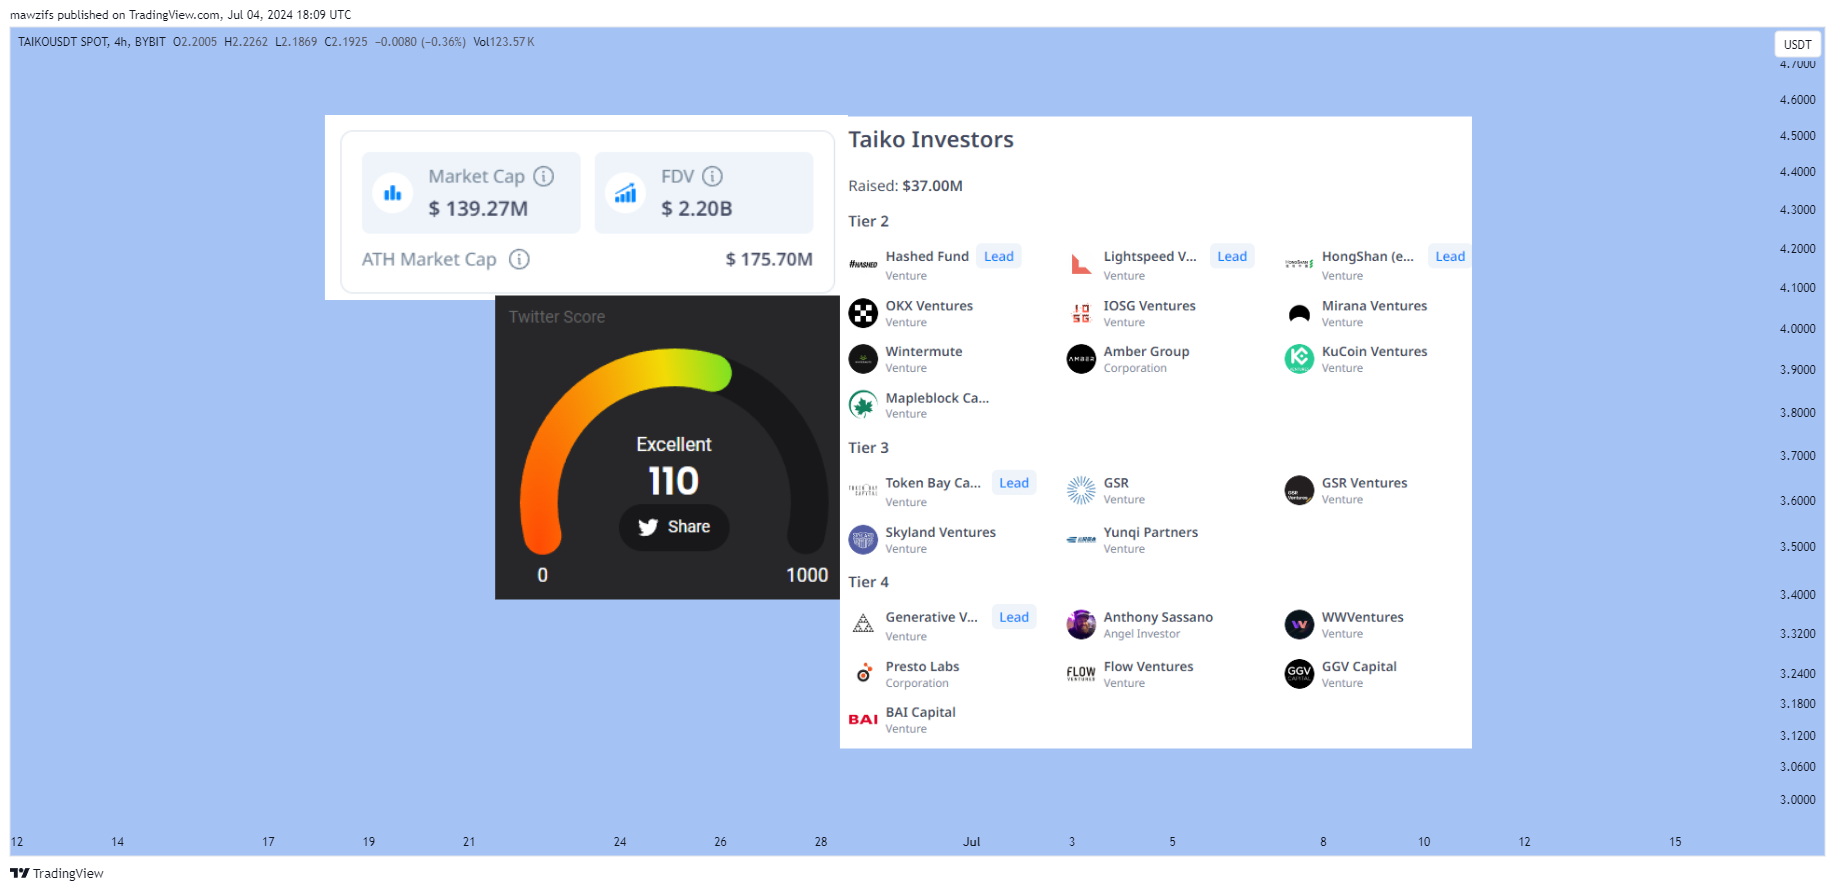
Task: Click the GGV Capital logo
Action: click(1299, 674)
